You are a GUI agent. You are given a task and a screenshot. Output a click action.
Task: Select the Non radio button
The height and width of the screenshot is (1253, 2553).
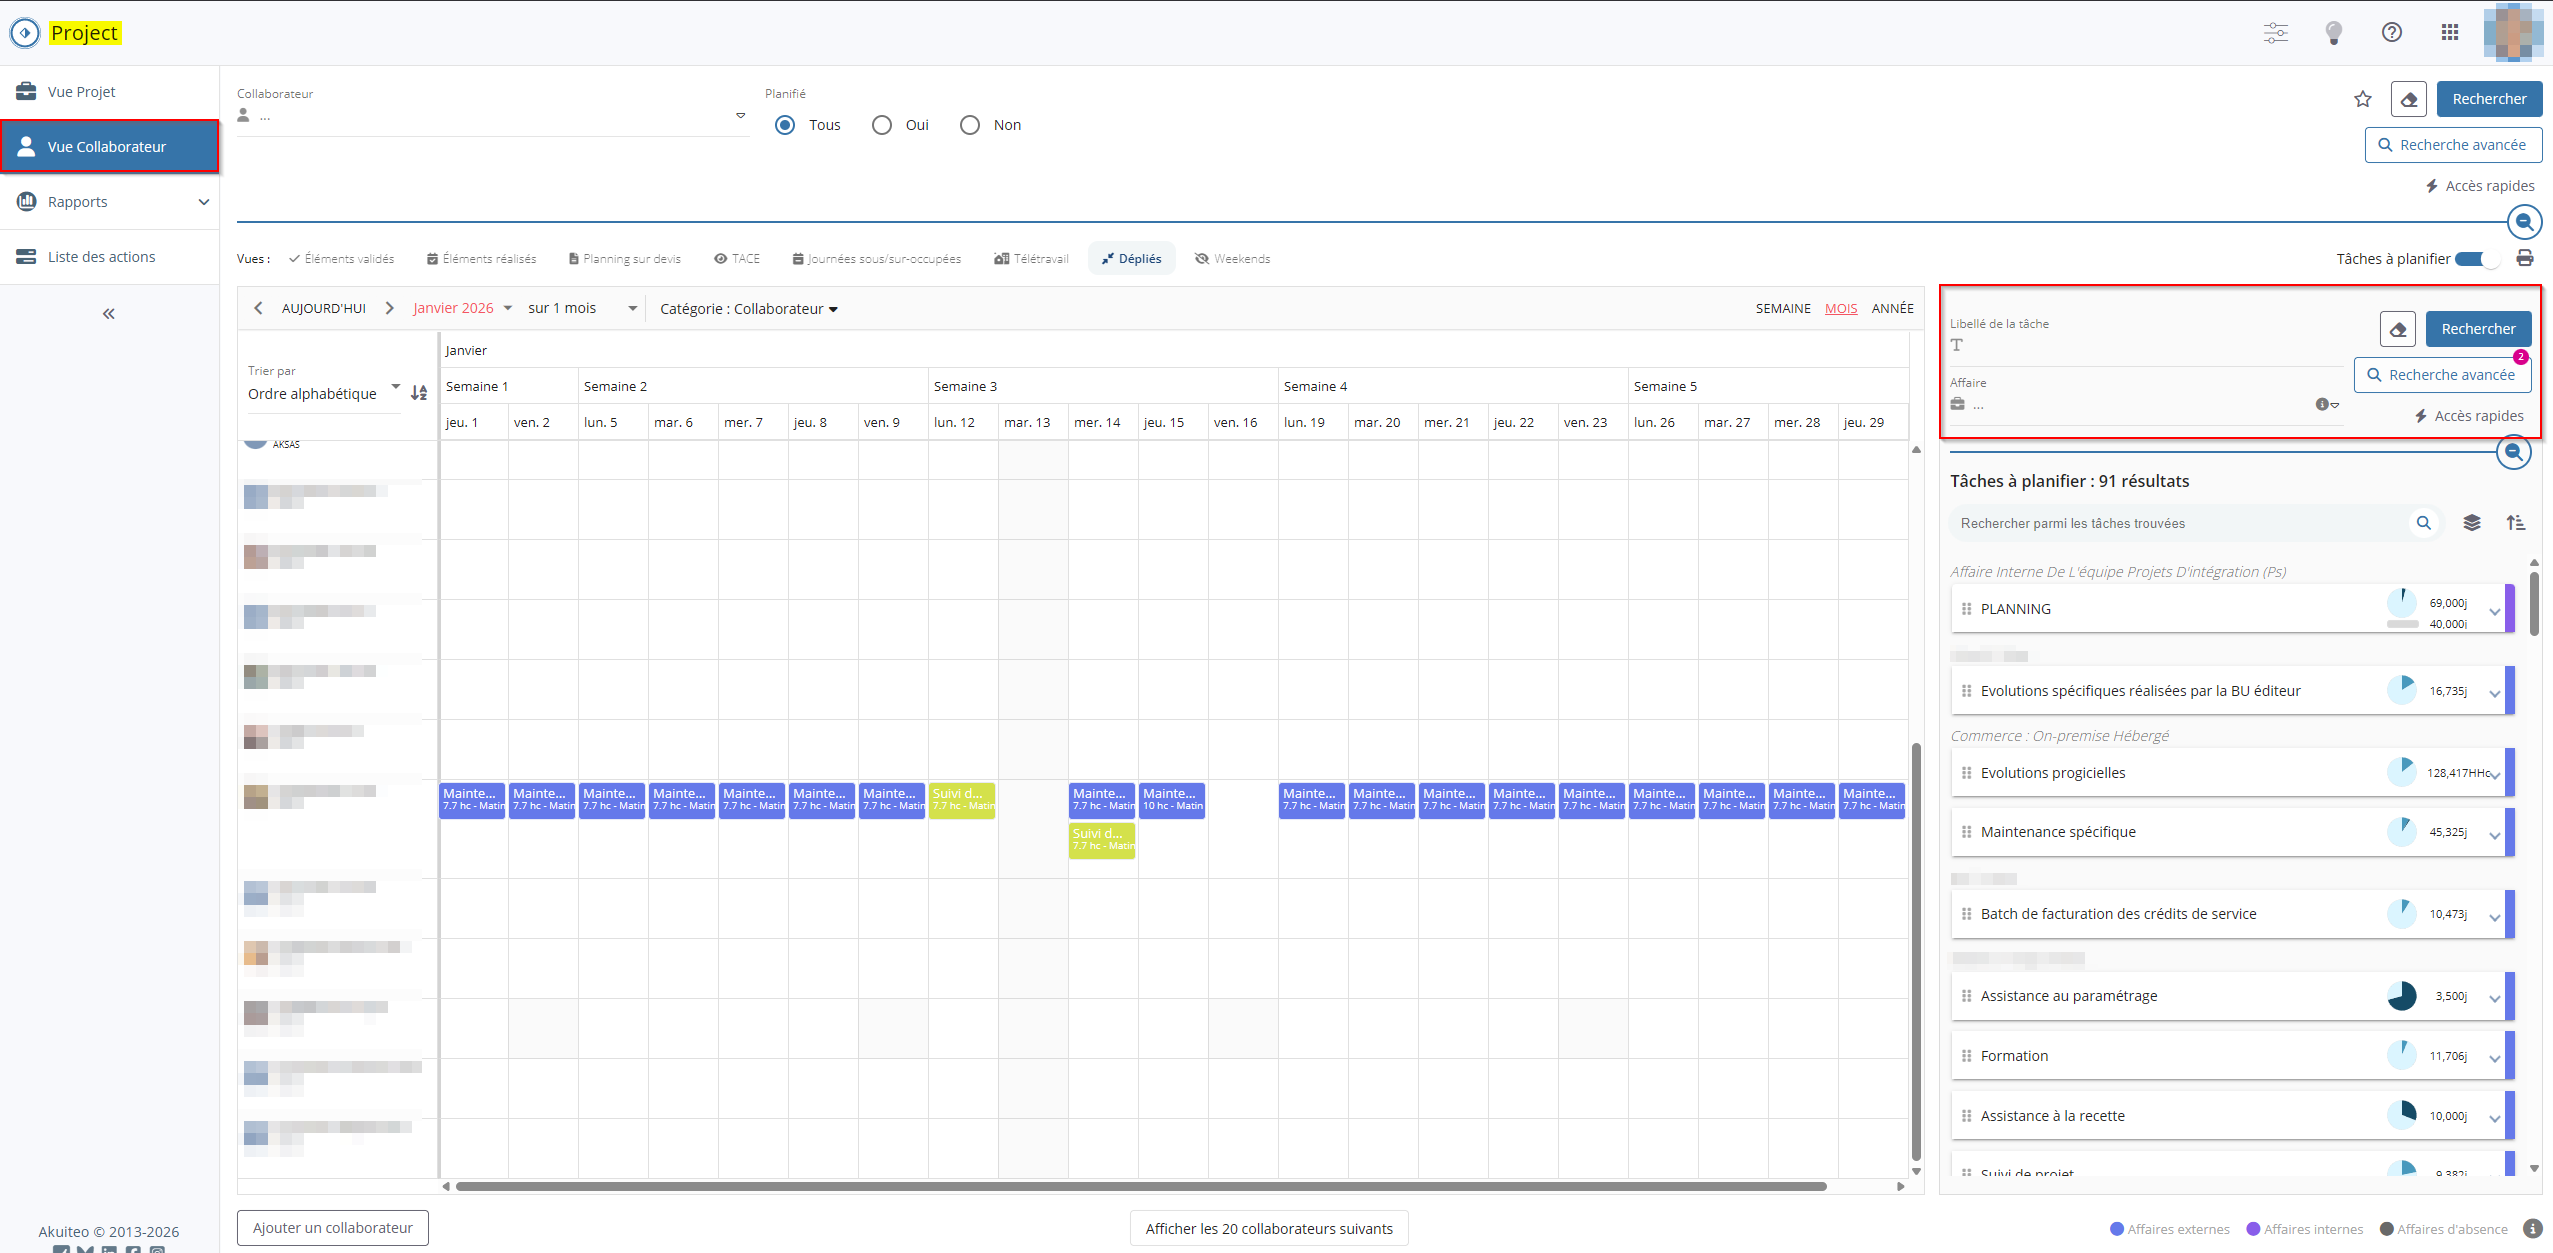969,125
